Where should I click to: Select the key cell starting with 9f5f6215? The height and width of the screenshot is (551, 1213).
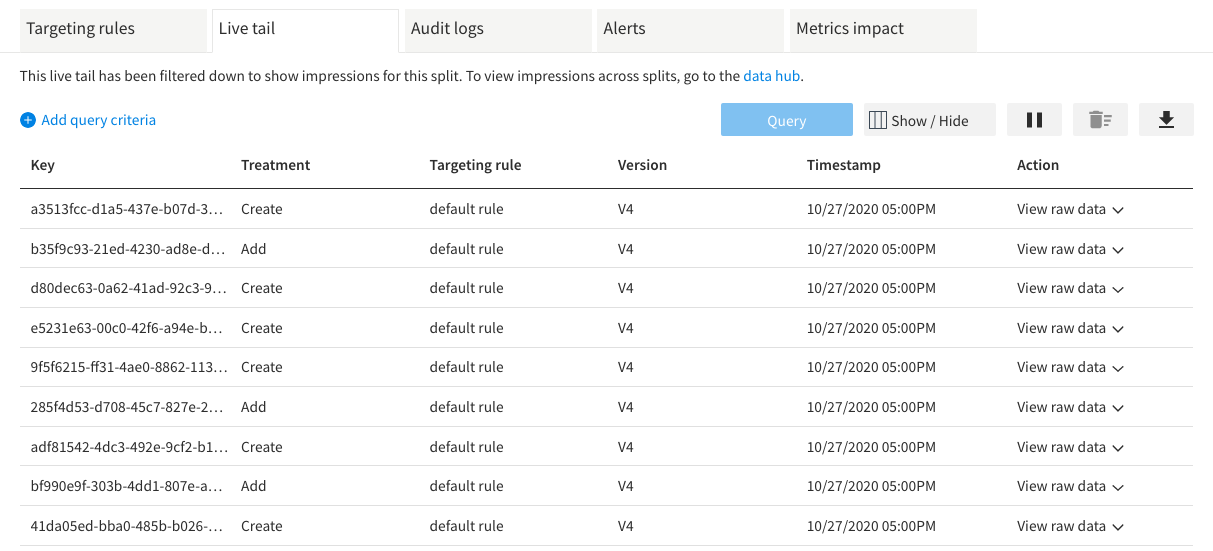click(x=126, y=367)
